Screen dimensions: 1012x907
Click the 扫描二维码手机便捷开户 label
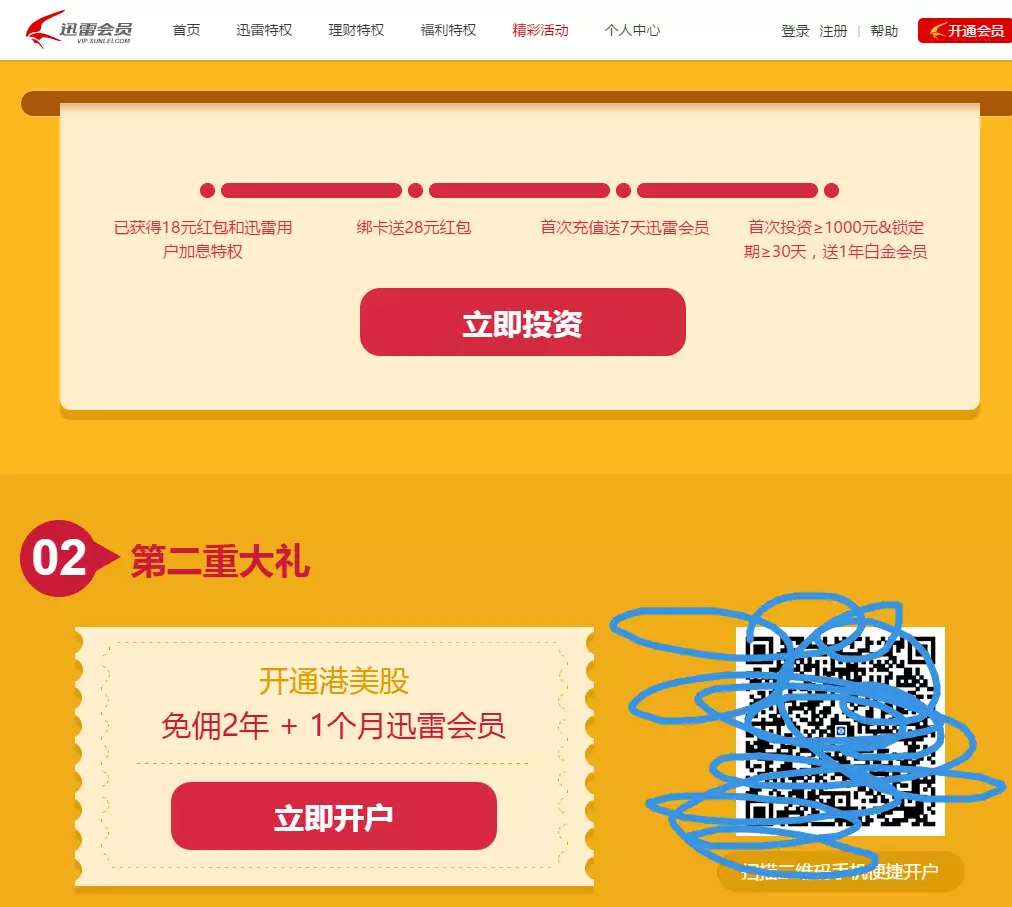click(x=840, y=871)
